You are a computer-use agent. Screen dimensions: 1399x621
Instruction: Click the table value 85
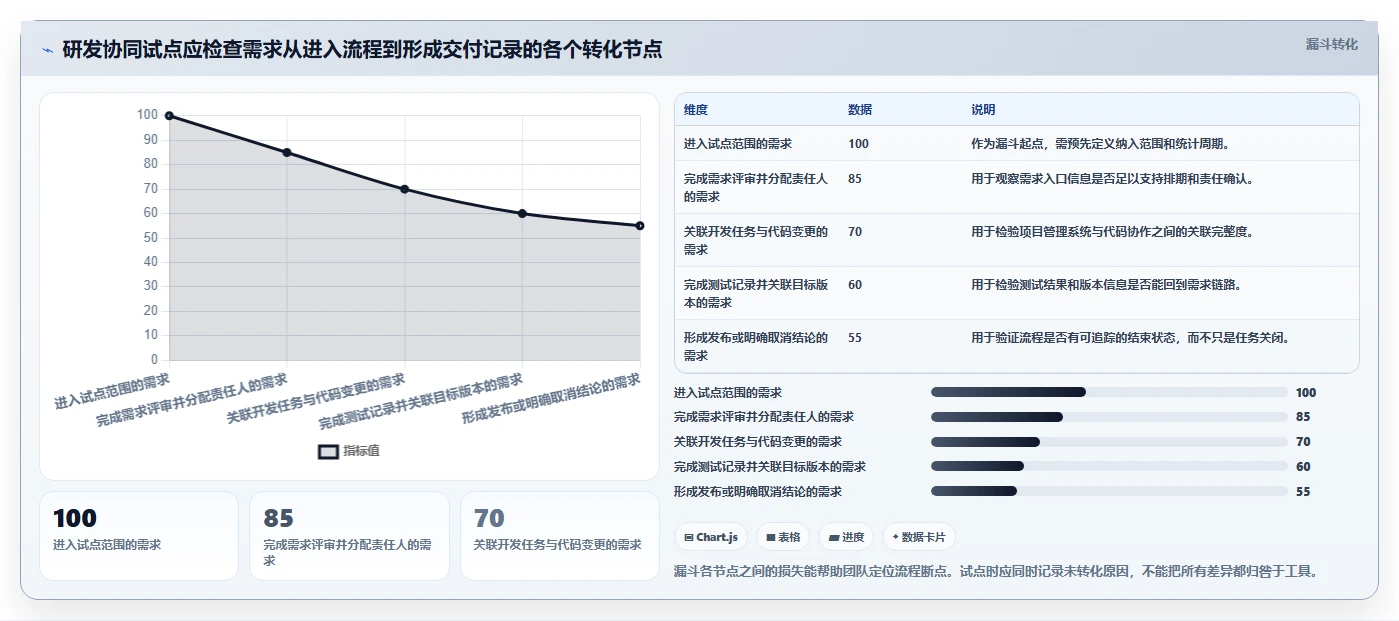point(855,179)
